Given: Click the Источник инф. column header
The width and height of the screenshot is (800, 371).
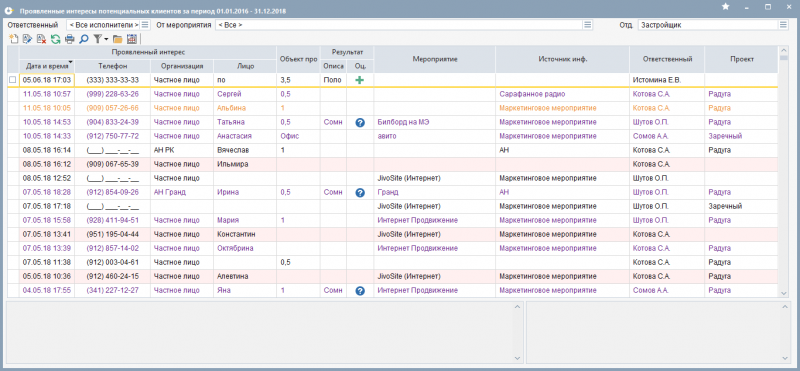Looking at the screenshot, I should pos(562,59).
